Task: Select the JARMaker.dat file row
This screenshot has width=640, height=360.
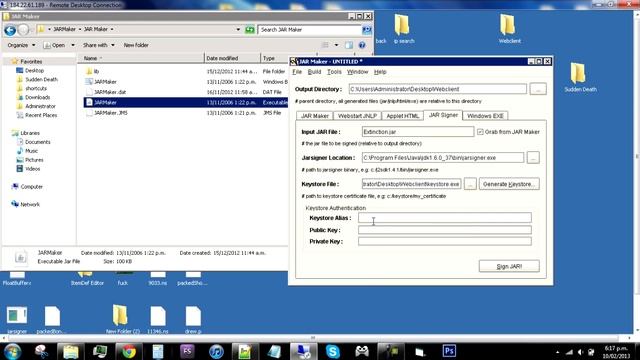Action: pyautogui.click(x=186, y=92)
